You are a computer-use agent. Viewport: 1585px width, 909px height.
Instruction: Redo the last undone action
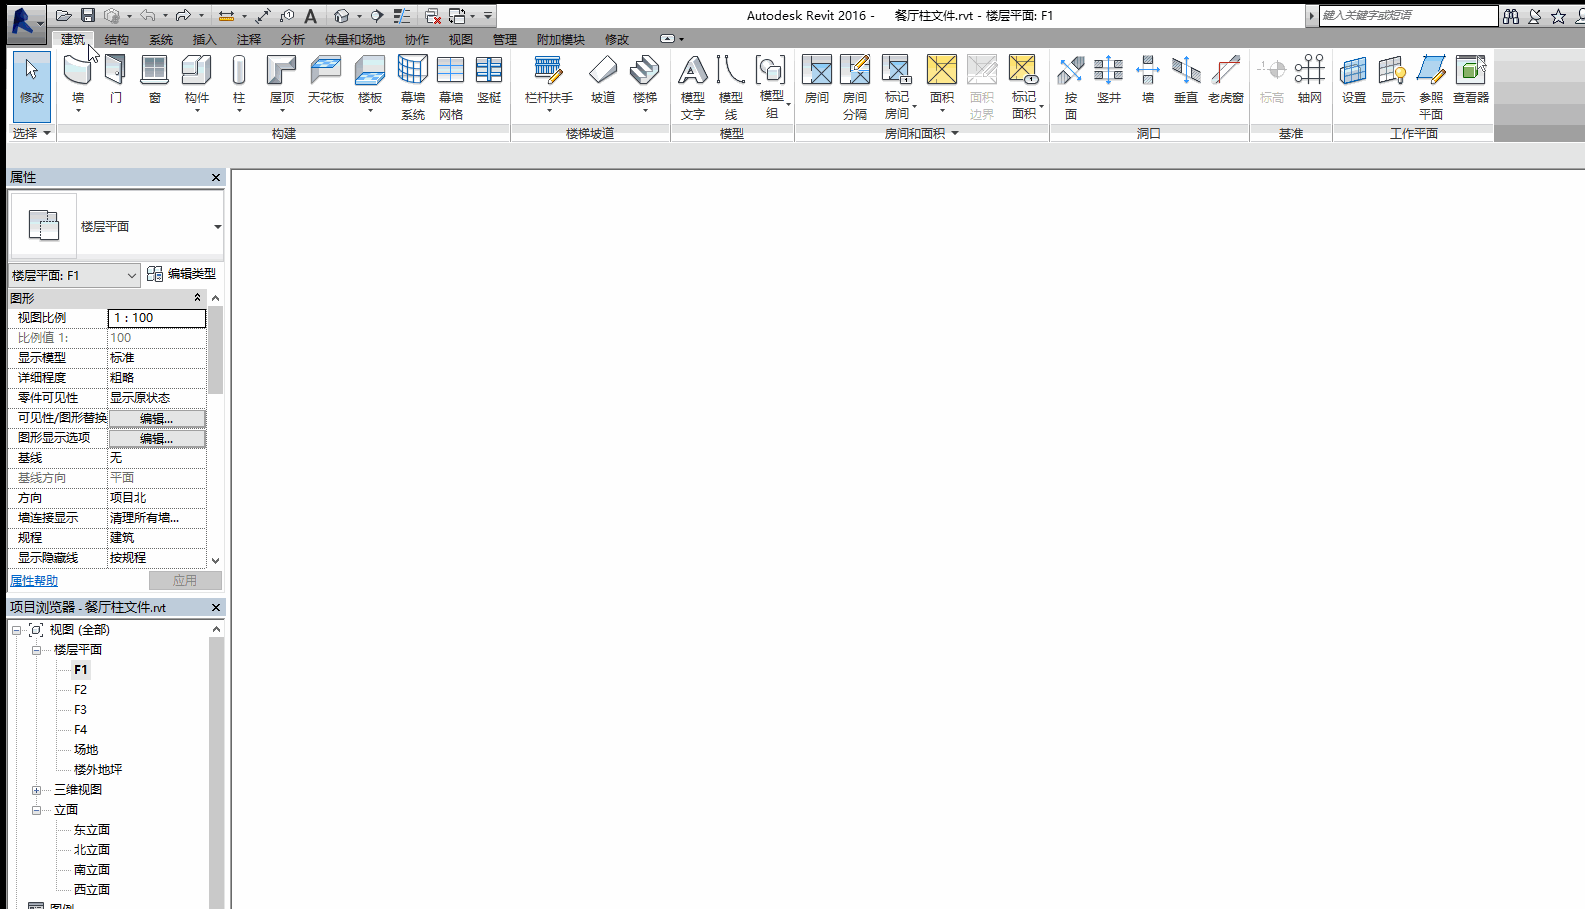(x=183, y=16)
